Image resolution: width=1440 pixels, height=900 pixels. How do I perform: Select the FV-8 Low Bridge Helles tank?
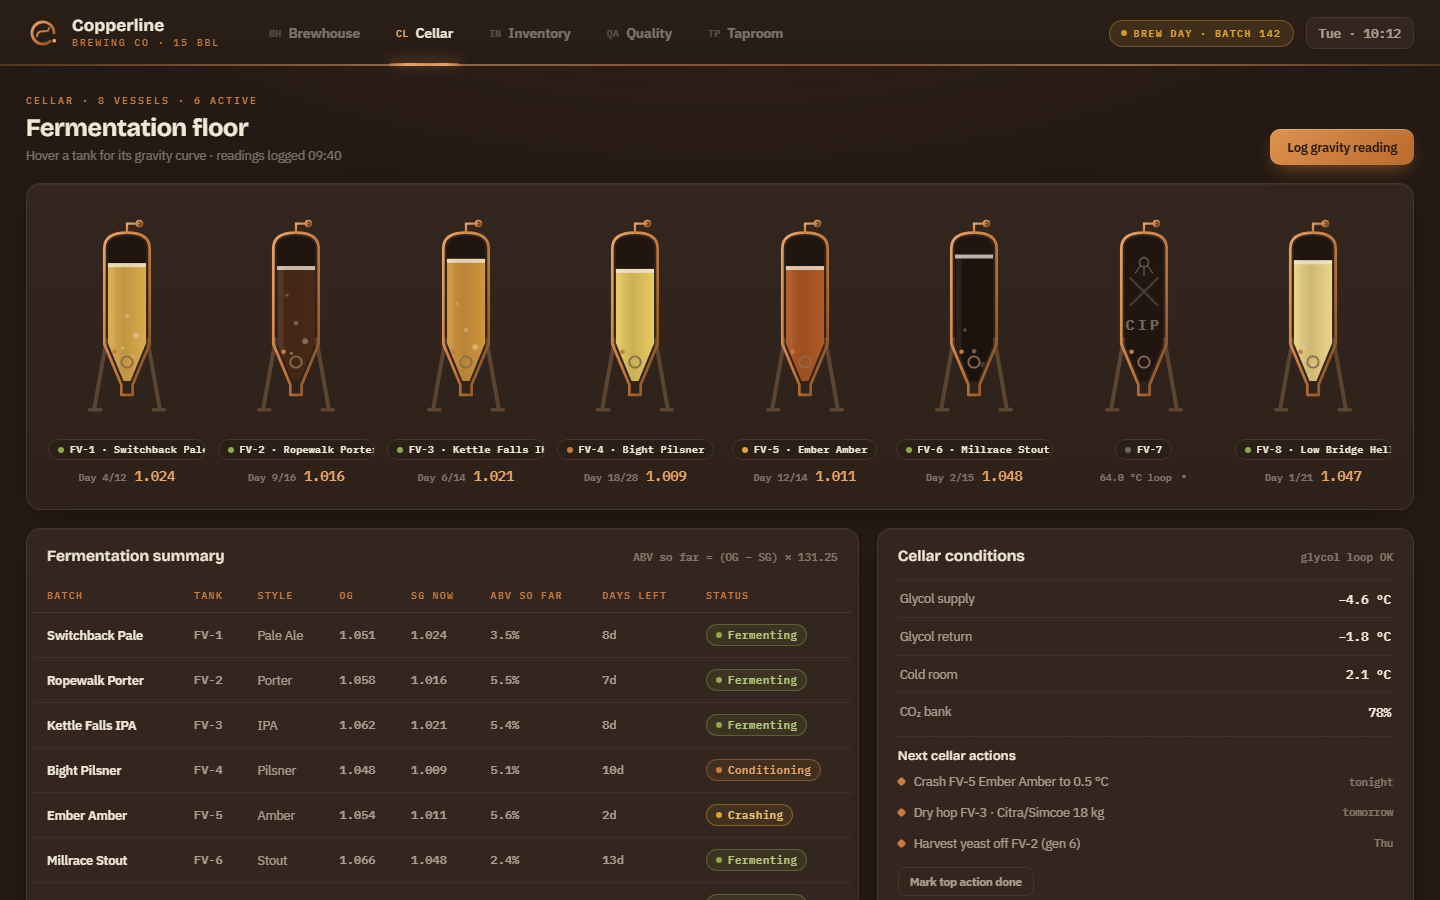1313,315
